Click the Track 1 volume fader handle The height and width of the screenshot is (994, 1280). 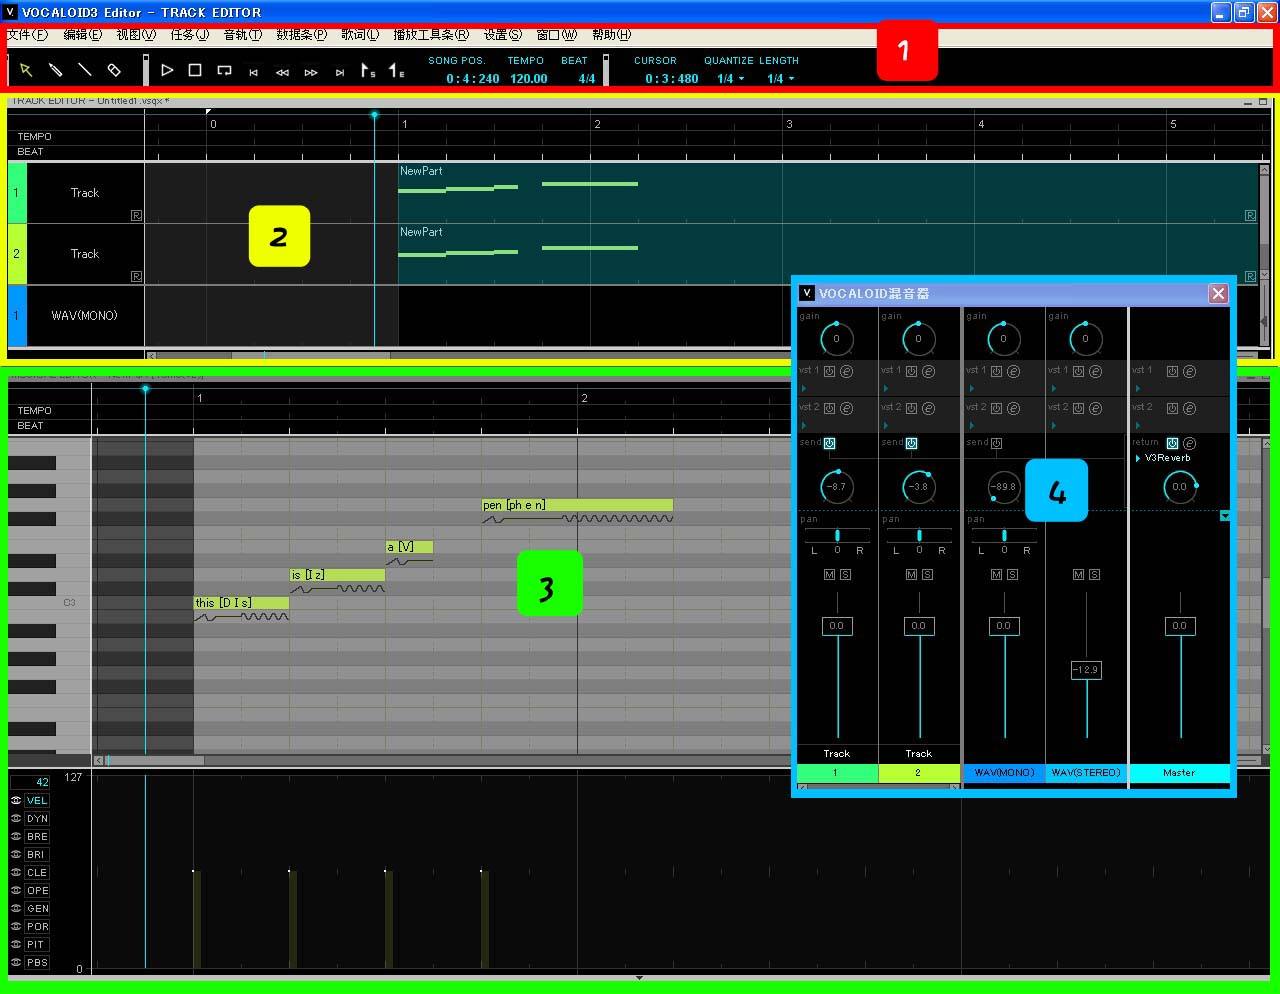point(836,626)
